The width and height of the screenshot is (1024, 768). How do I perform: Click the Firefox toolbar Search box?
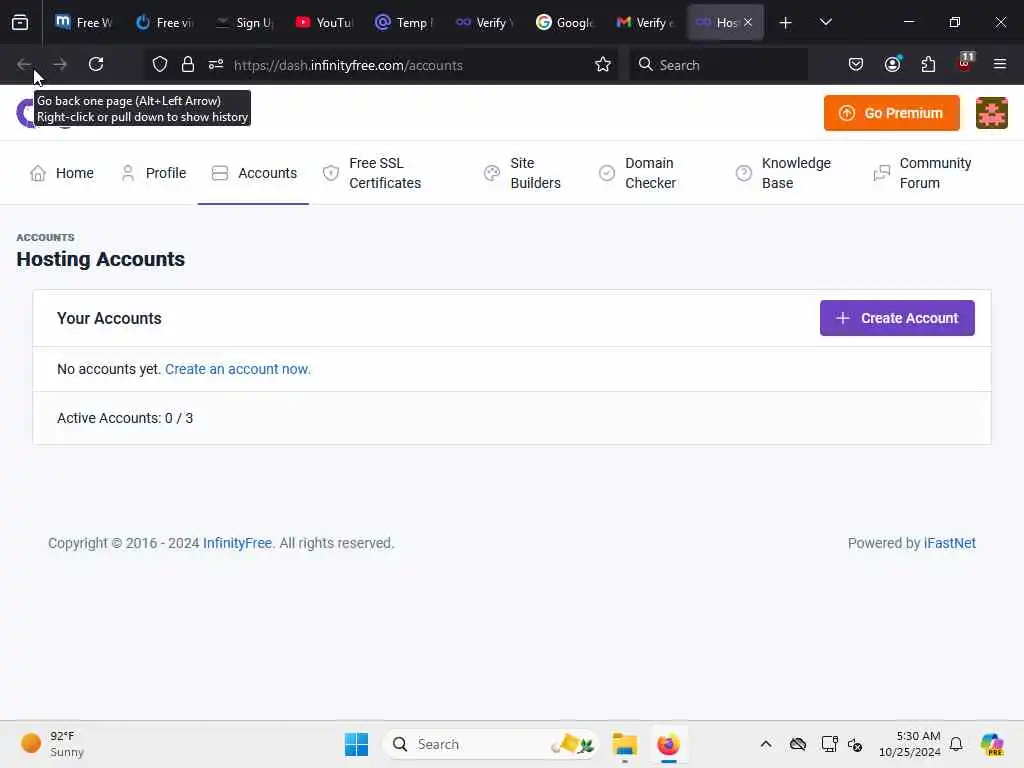click(x=718, y=64)
